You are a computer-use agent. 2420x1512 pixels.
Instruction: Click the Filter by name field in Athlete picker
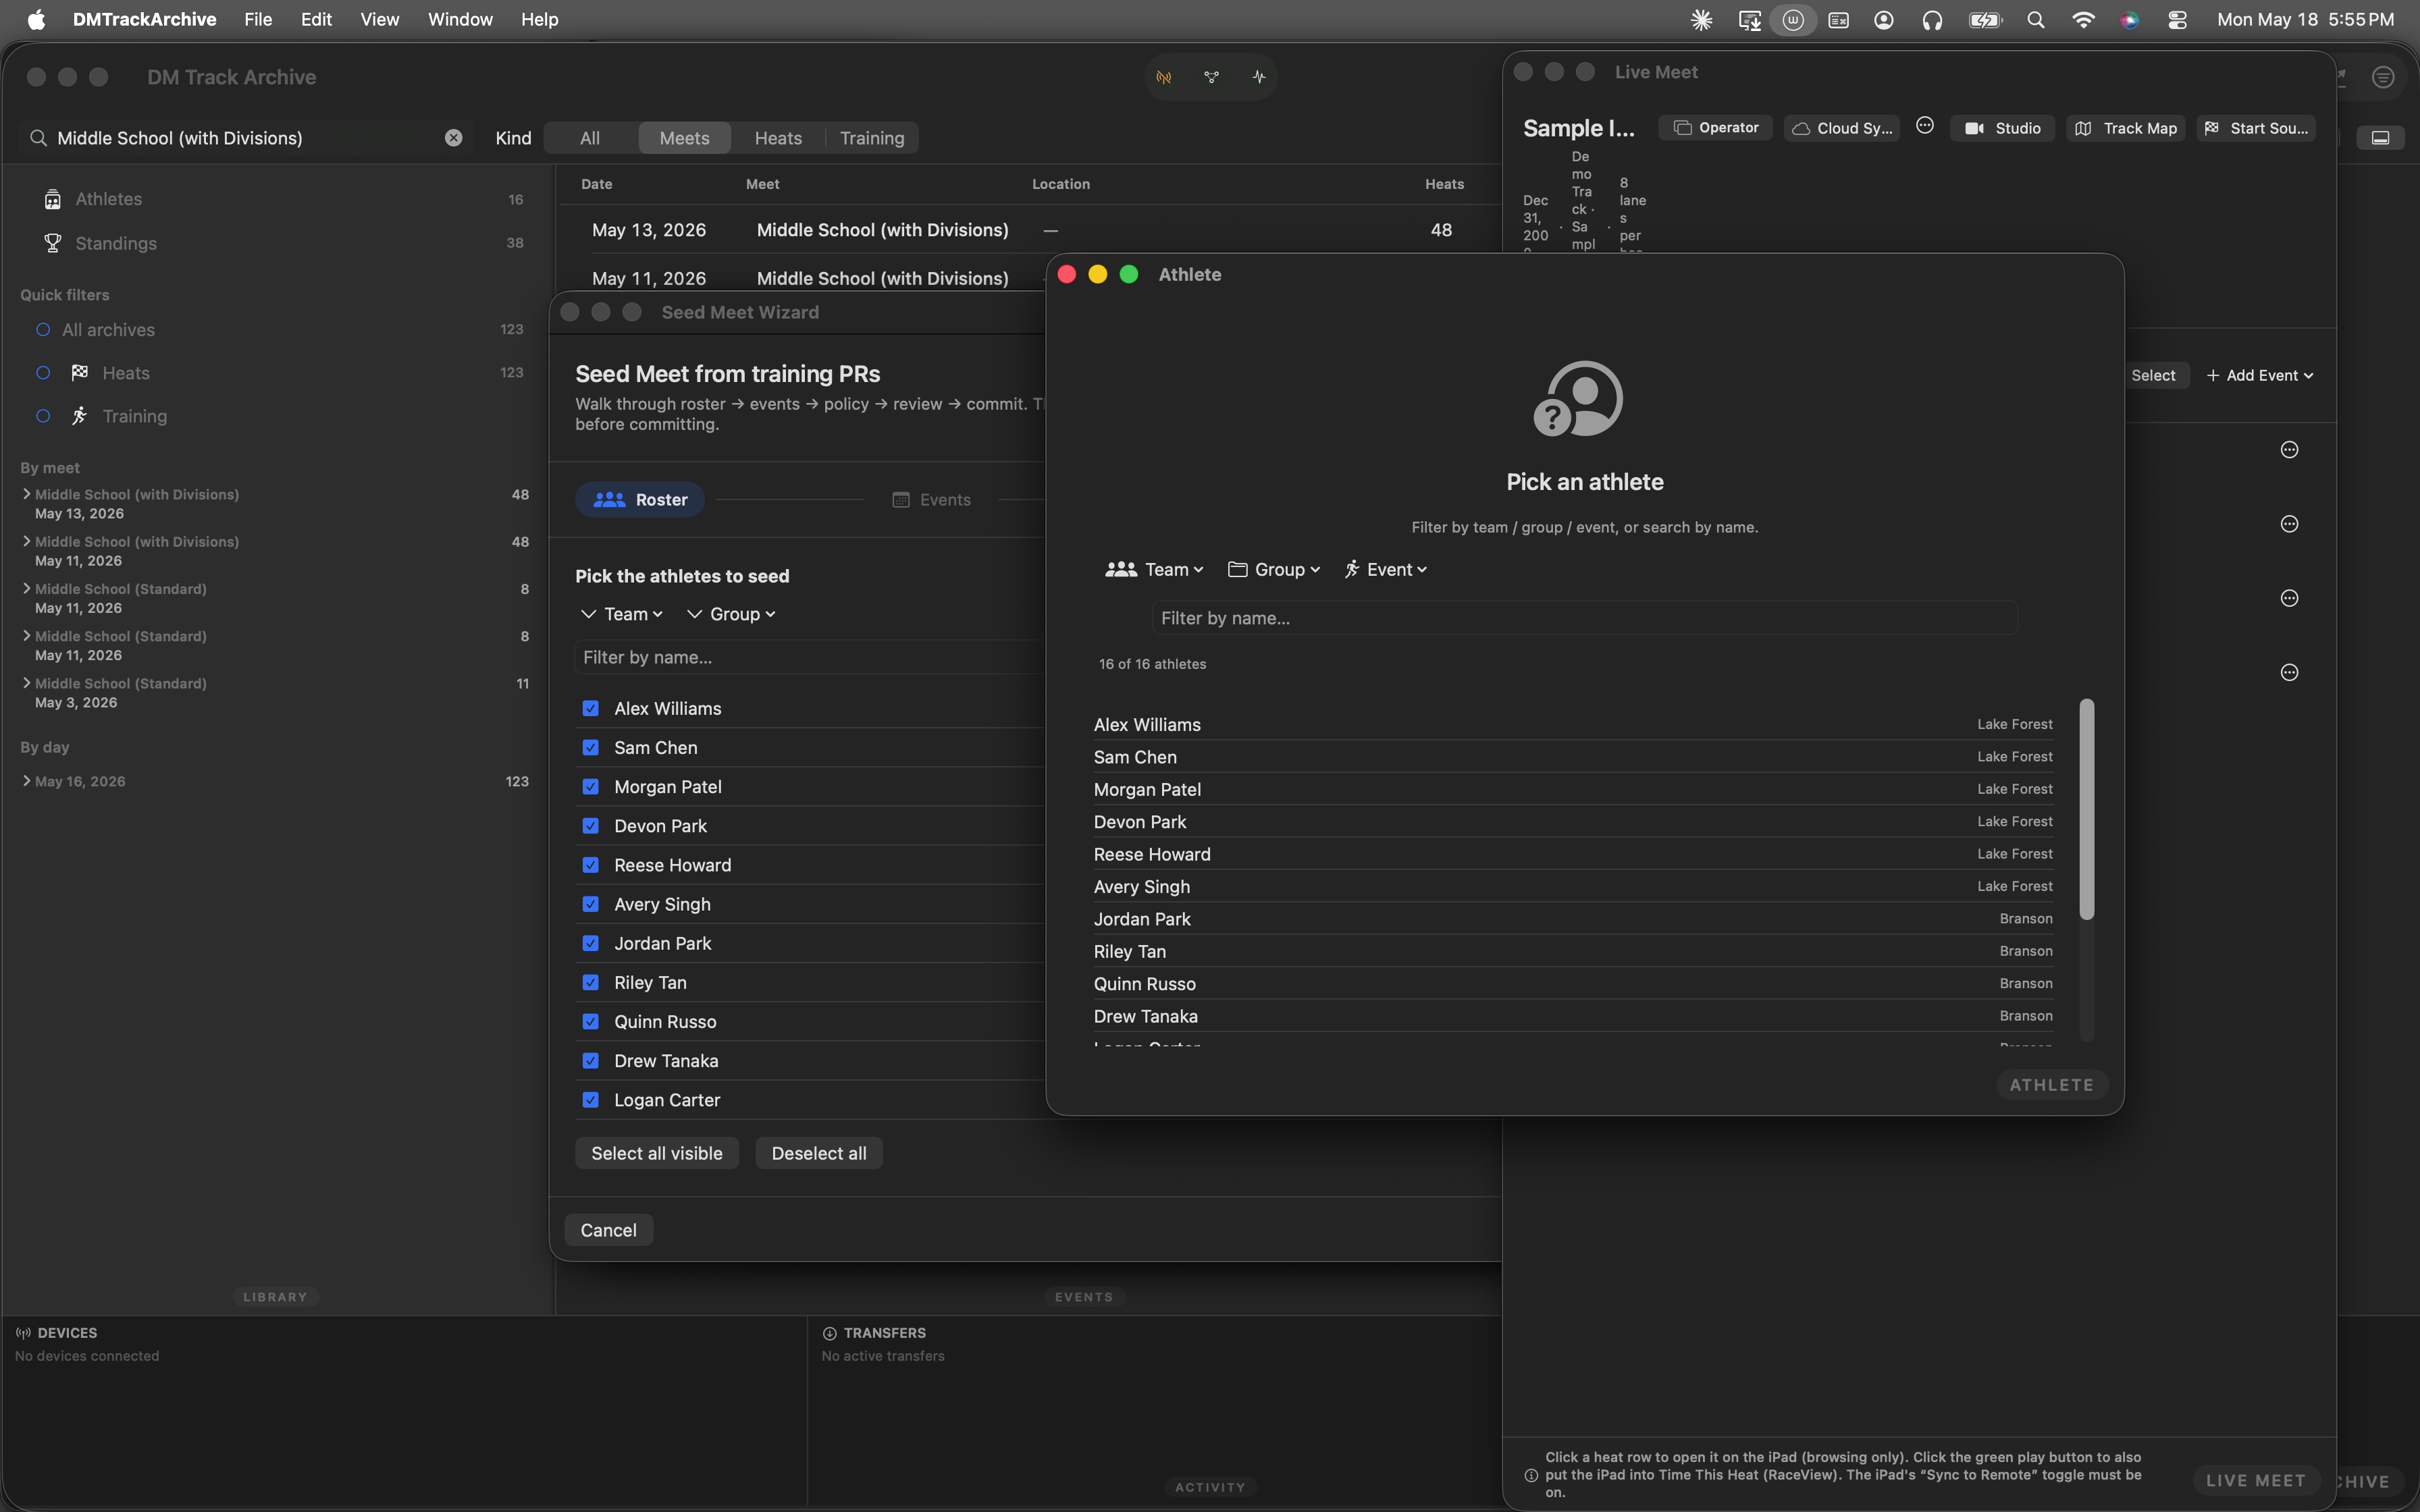point(1585,618)
